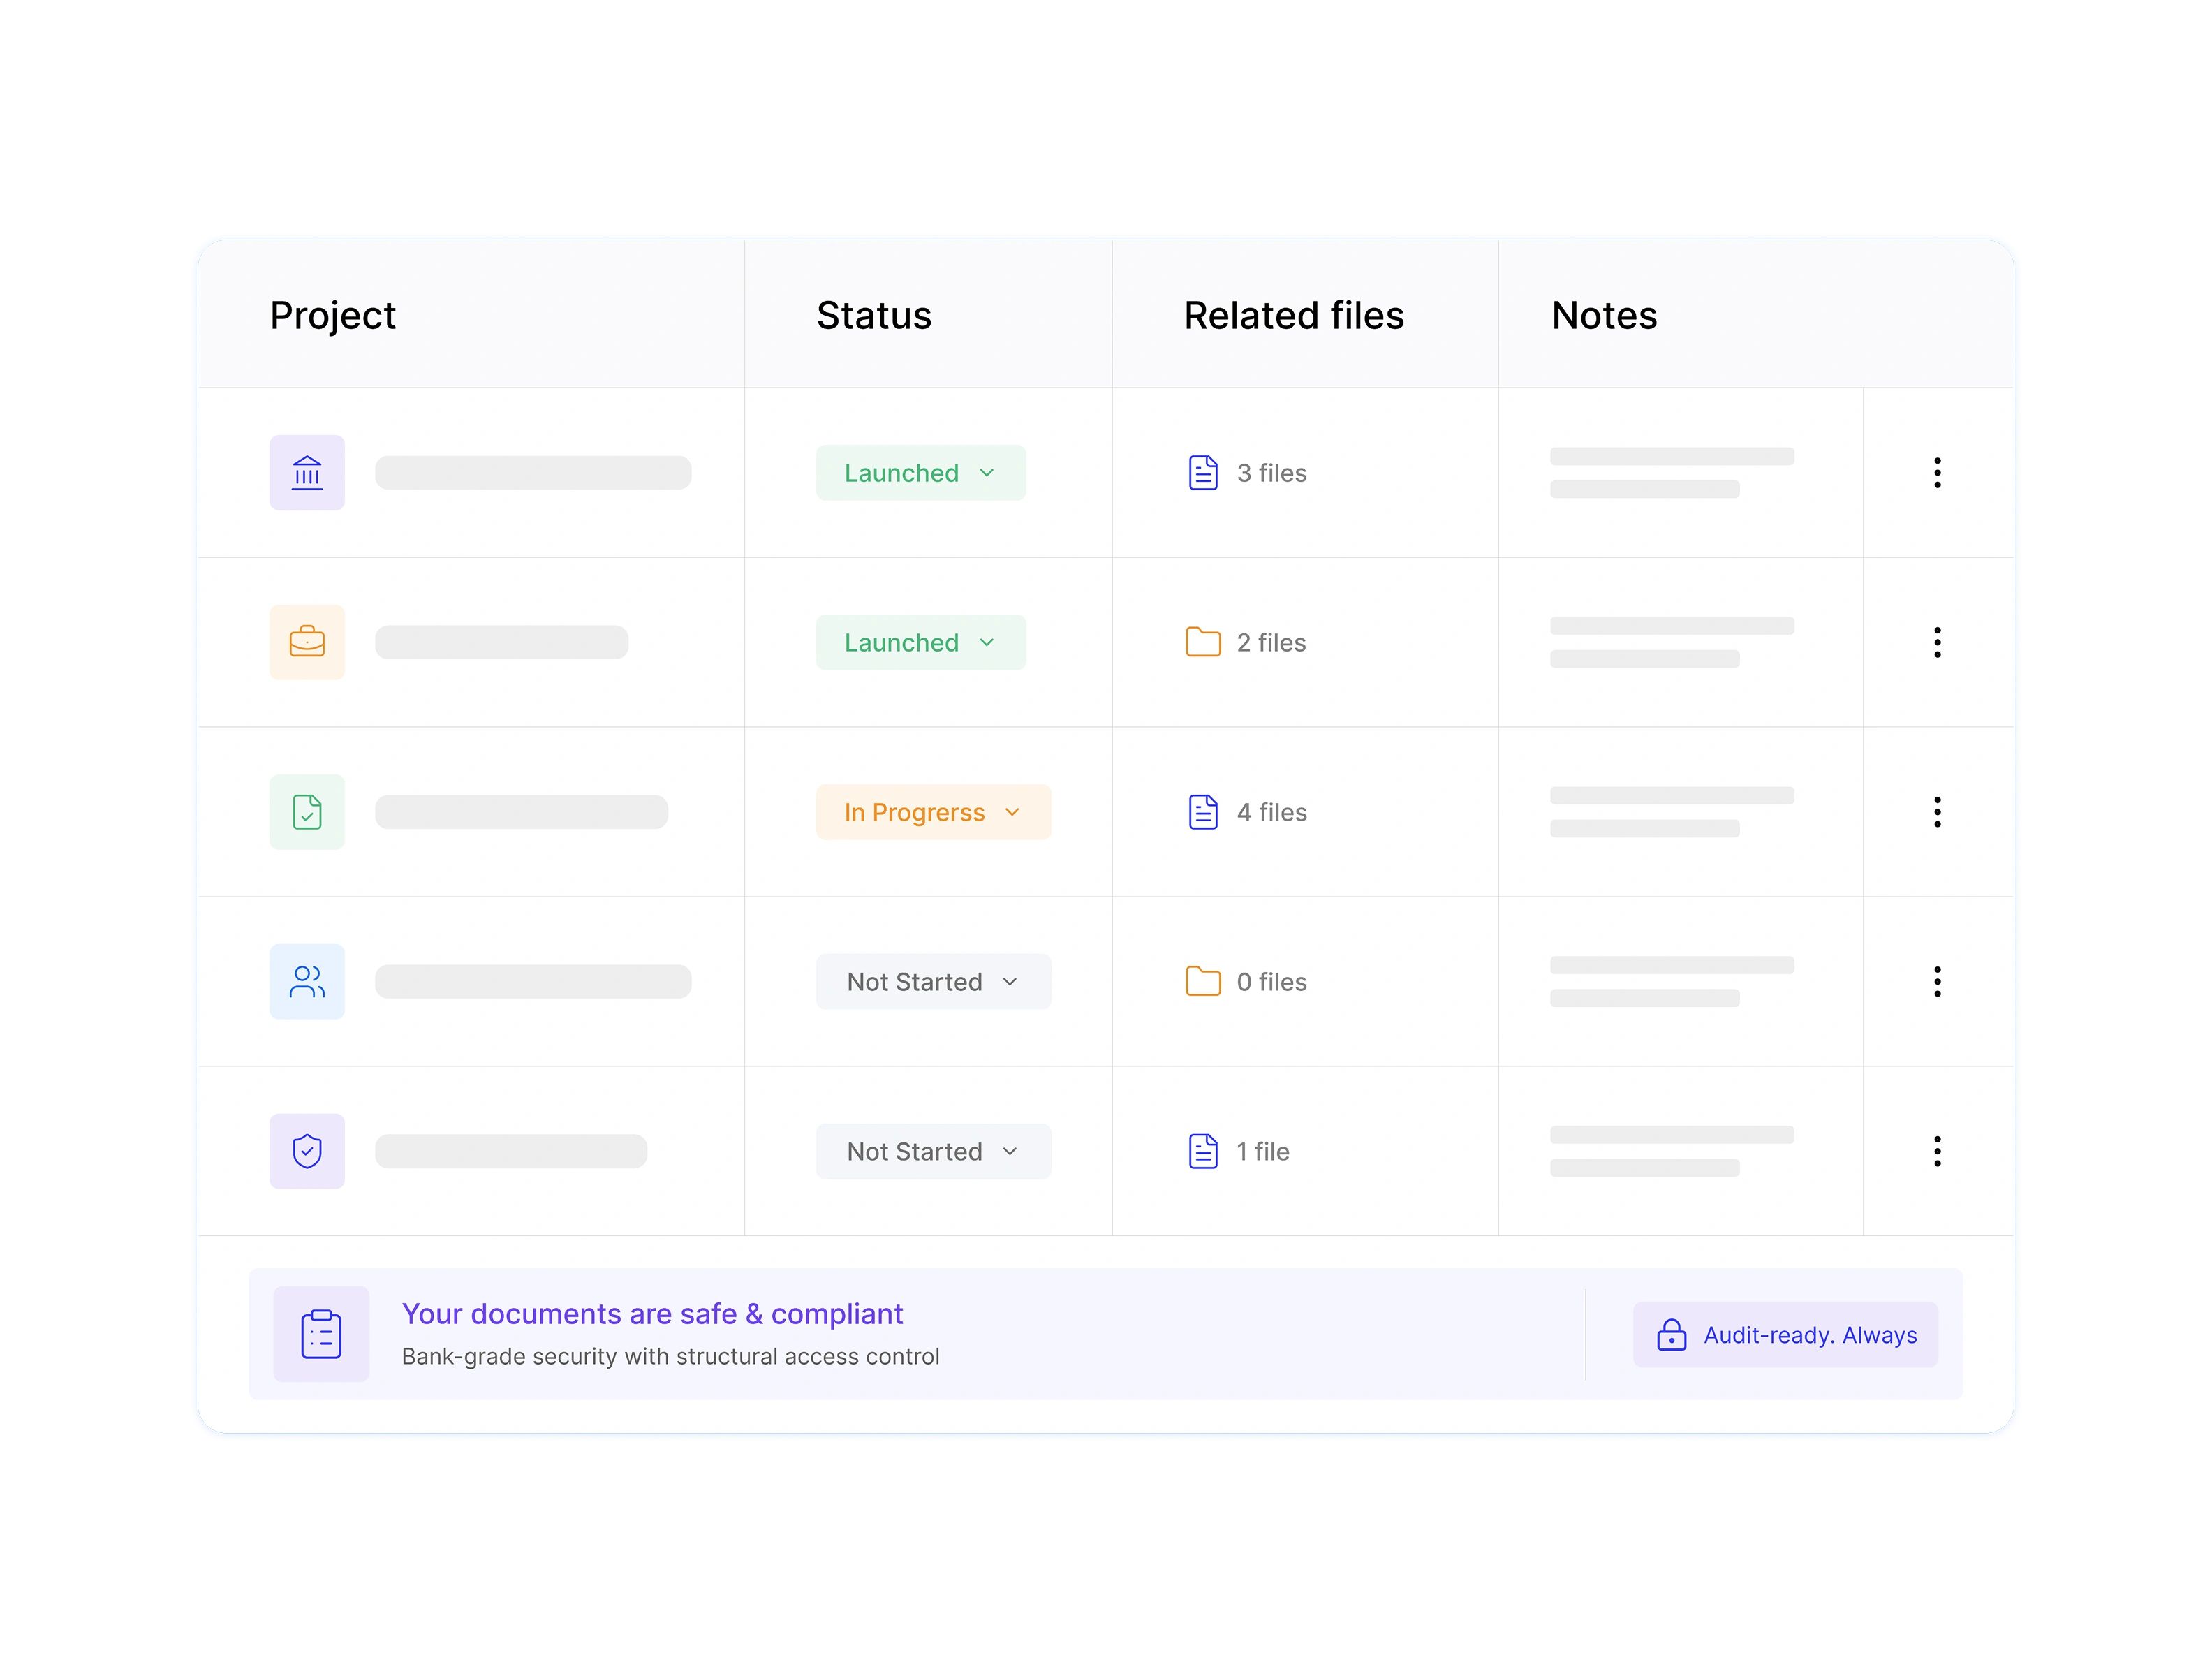Click the orange briefcase project icon
The image size is (2212, 1676).
coord(307,642)
